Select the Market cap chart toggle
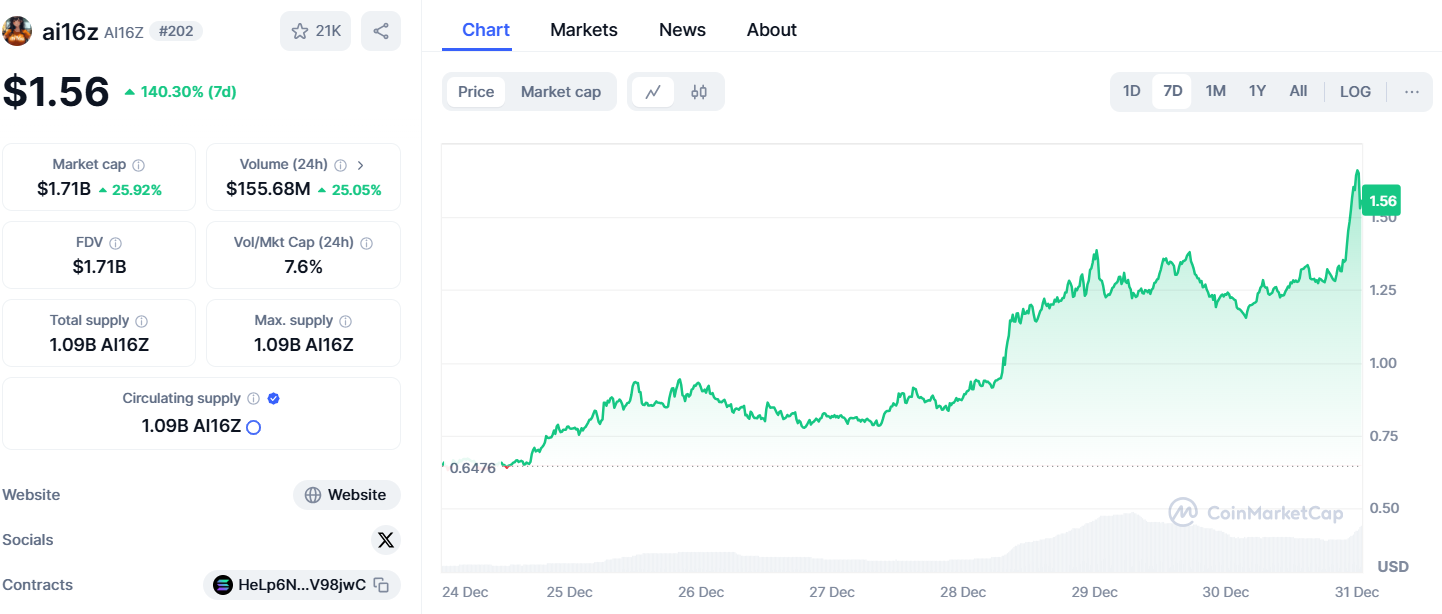This screenshot has height=614, width=1442. point(561,92)
